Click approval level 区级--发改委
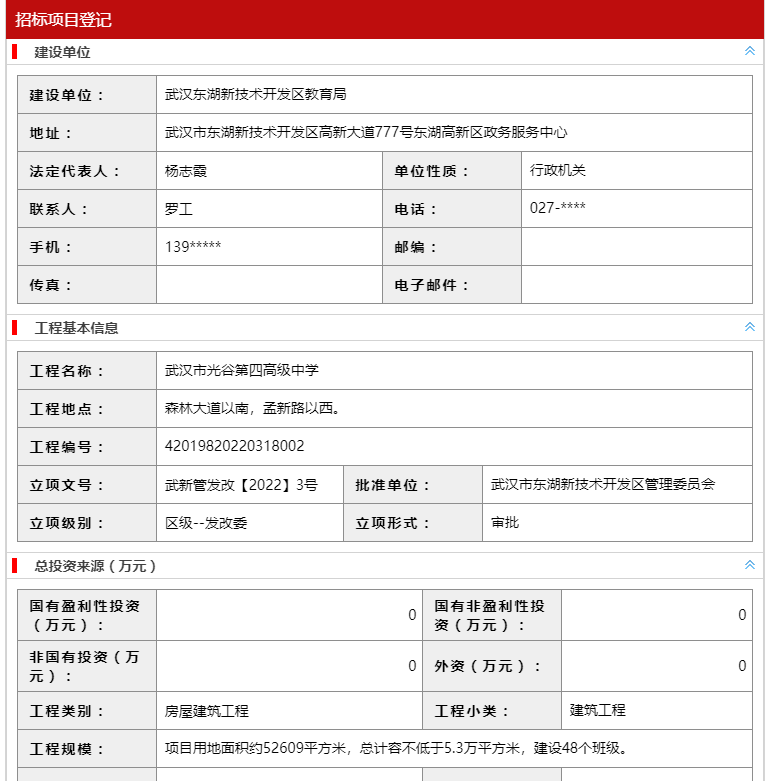 pyautogui.click(x=206, y=522)
